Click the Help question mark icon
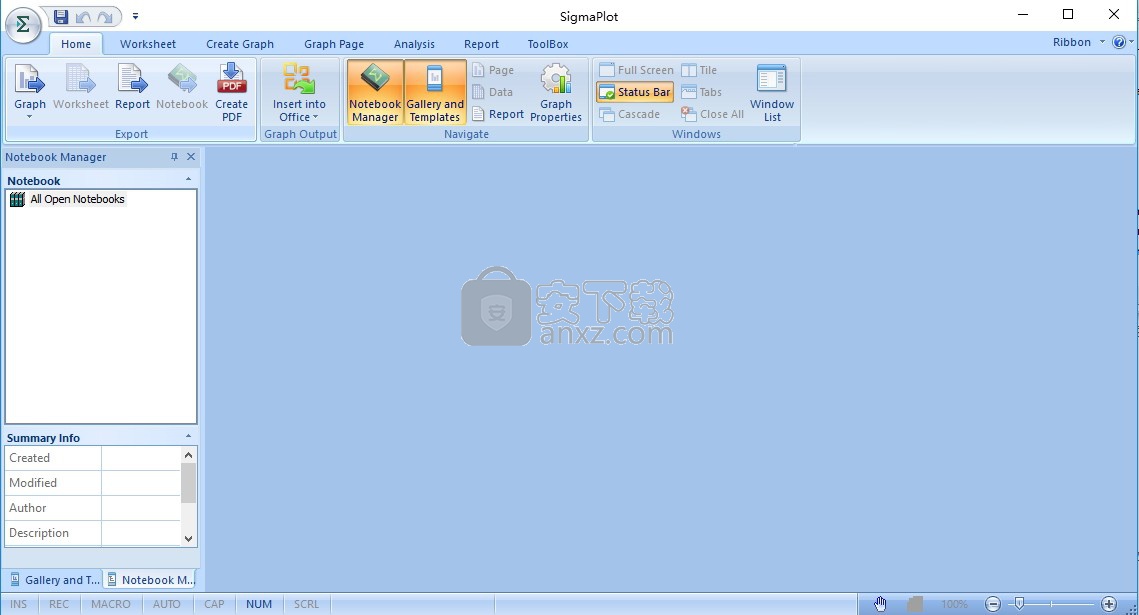Viewport: 1139px width, 615px height. [x=1119, y=42]
